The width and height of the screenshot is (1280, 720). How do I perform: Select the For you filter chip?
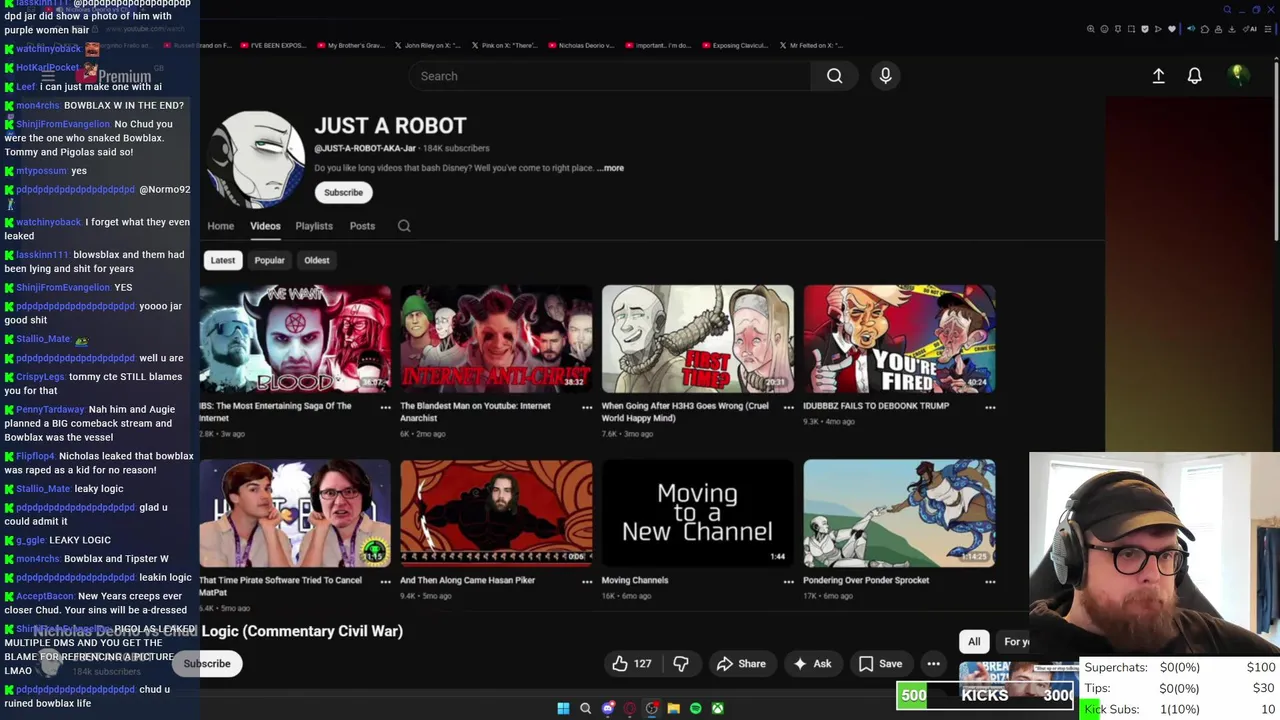coord(1015,642)
